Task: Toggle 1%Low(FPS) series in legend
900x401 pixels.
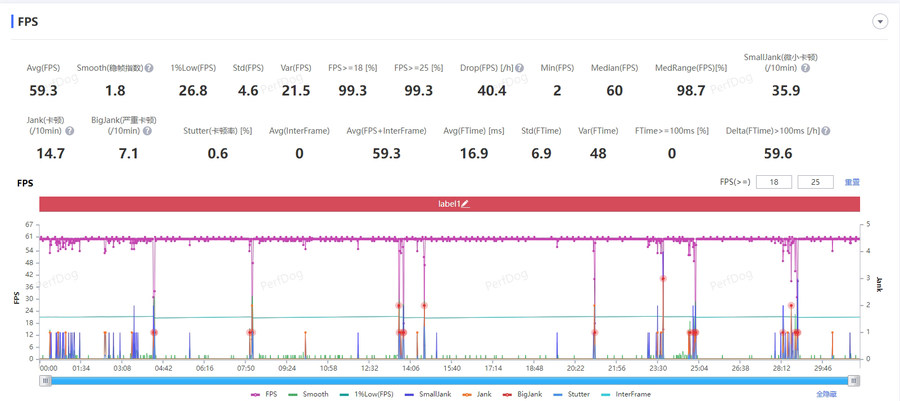Action: click(x=367, y=395)
